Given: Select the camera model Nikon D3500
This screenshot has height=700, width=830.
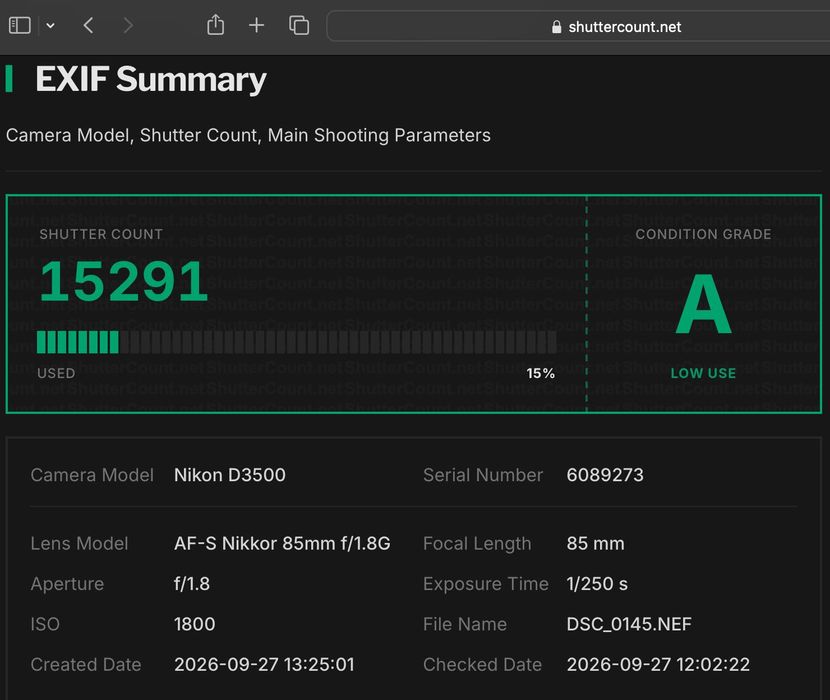Looking at the screenshot, I should click(x=230, y=475).
